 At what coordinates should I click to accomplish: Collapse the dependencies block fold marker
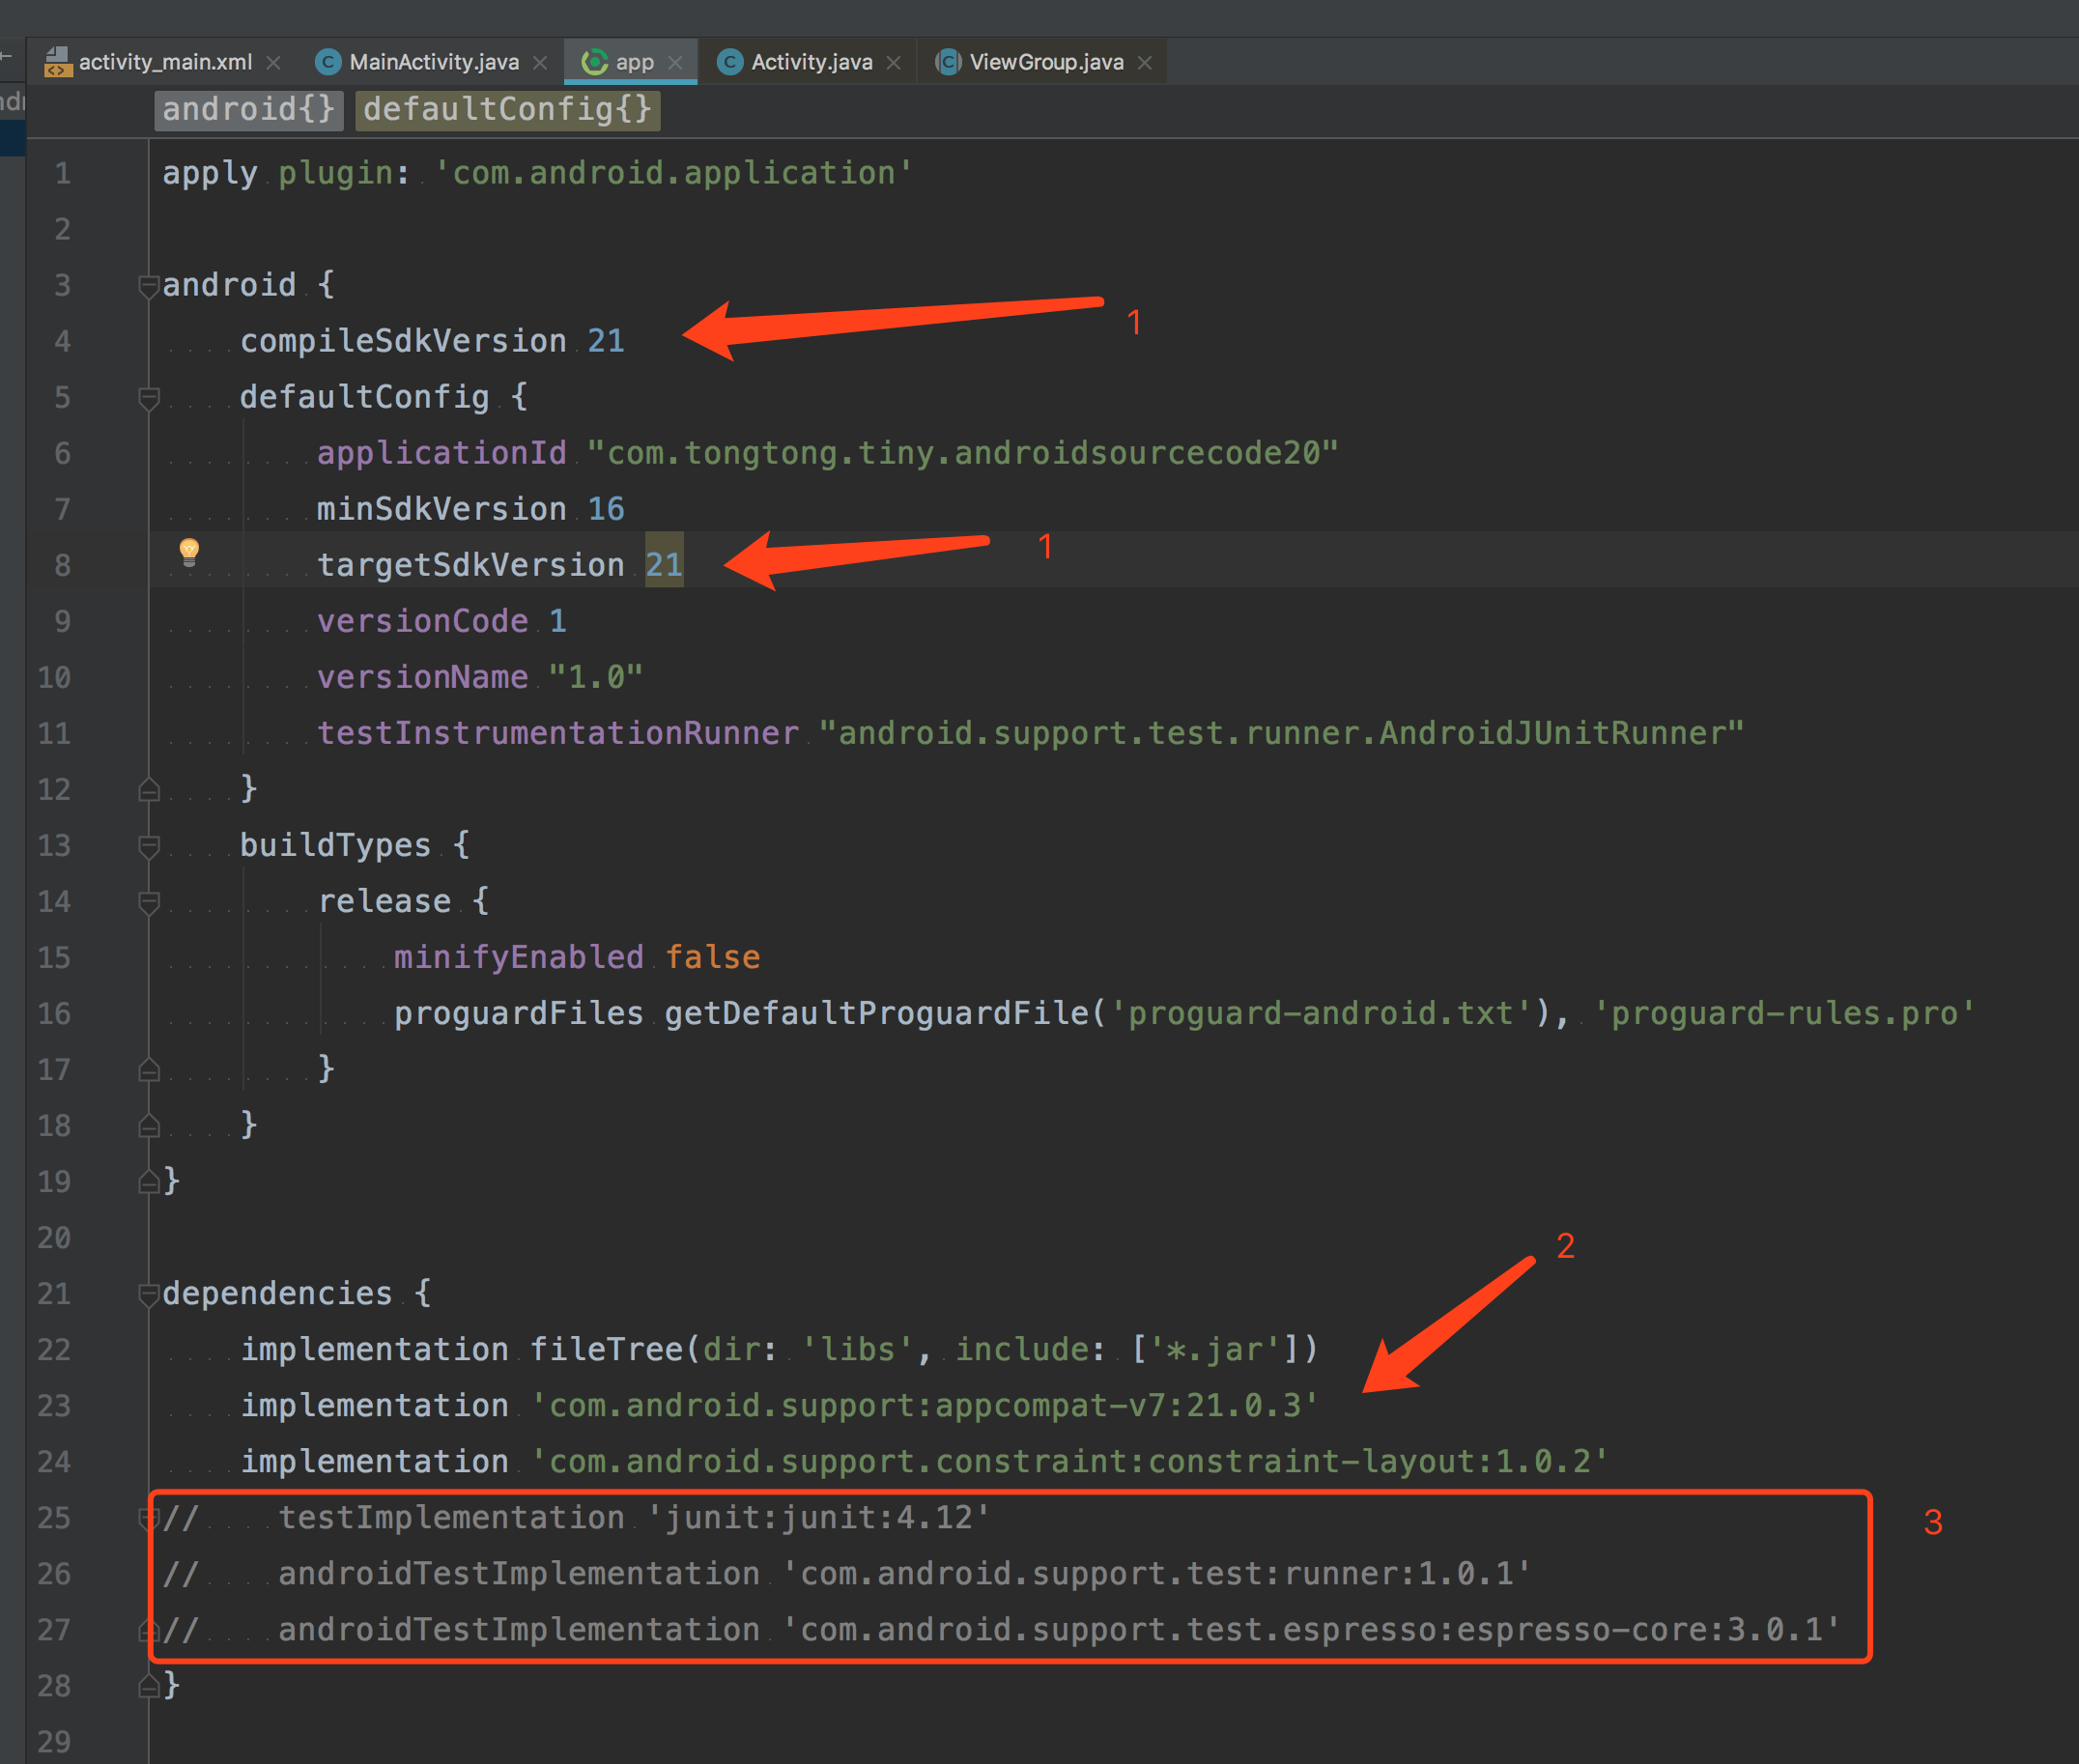click(x=149, y=1295)
